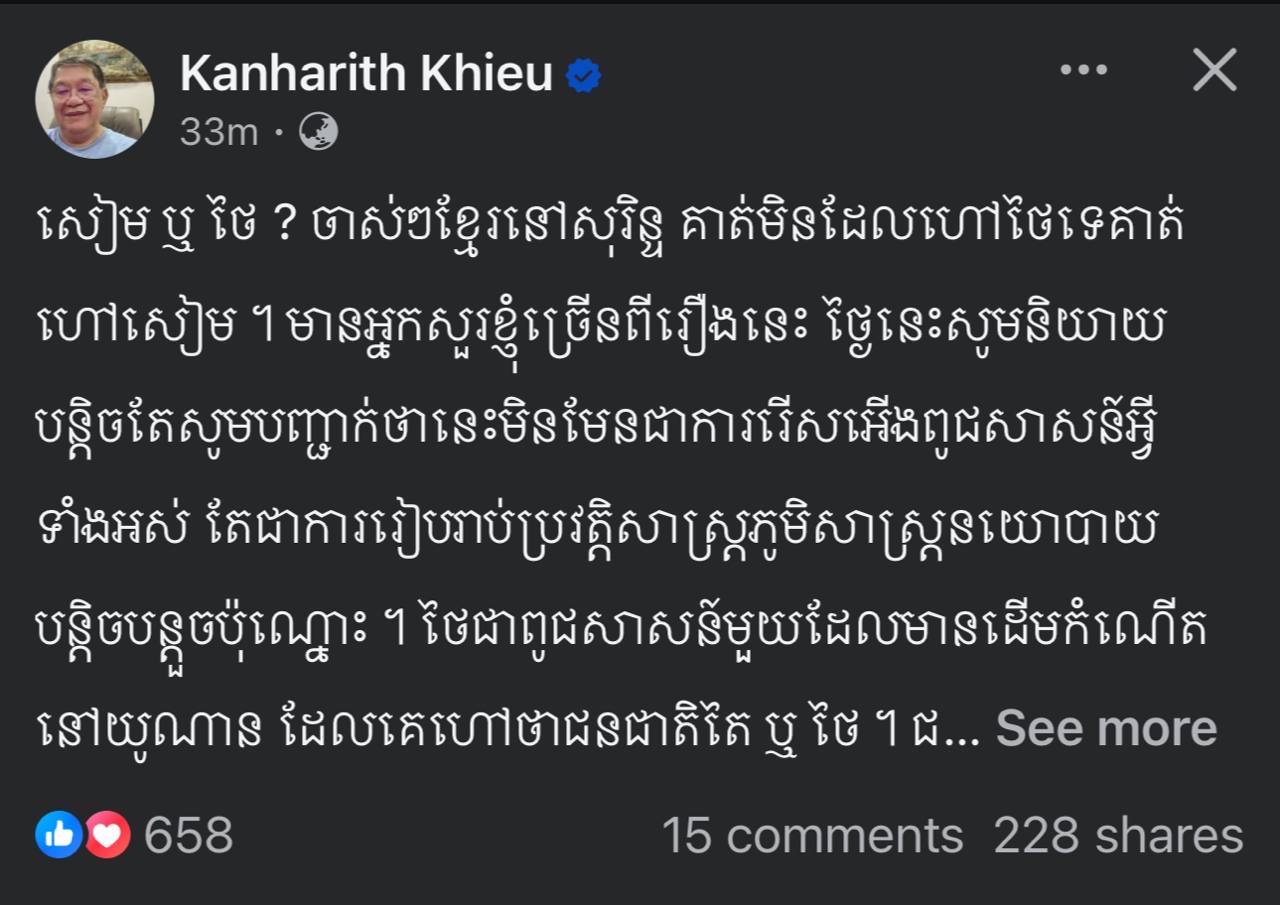This screenshot has width=1280, height=905.
Task: Click the blue thumbs-up Like reaction icon
Action: (58, 835)
